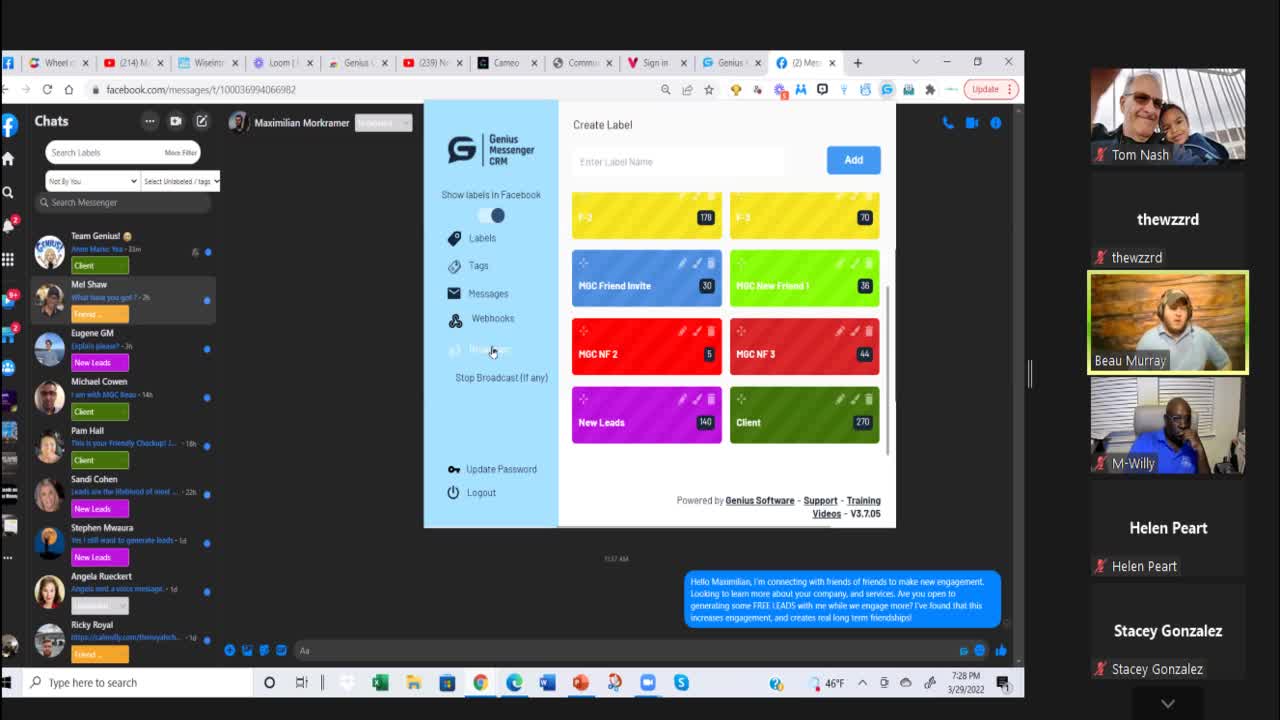Open the Genius Software link

[x=760, y=501]
